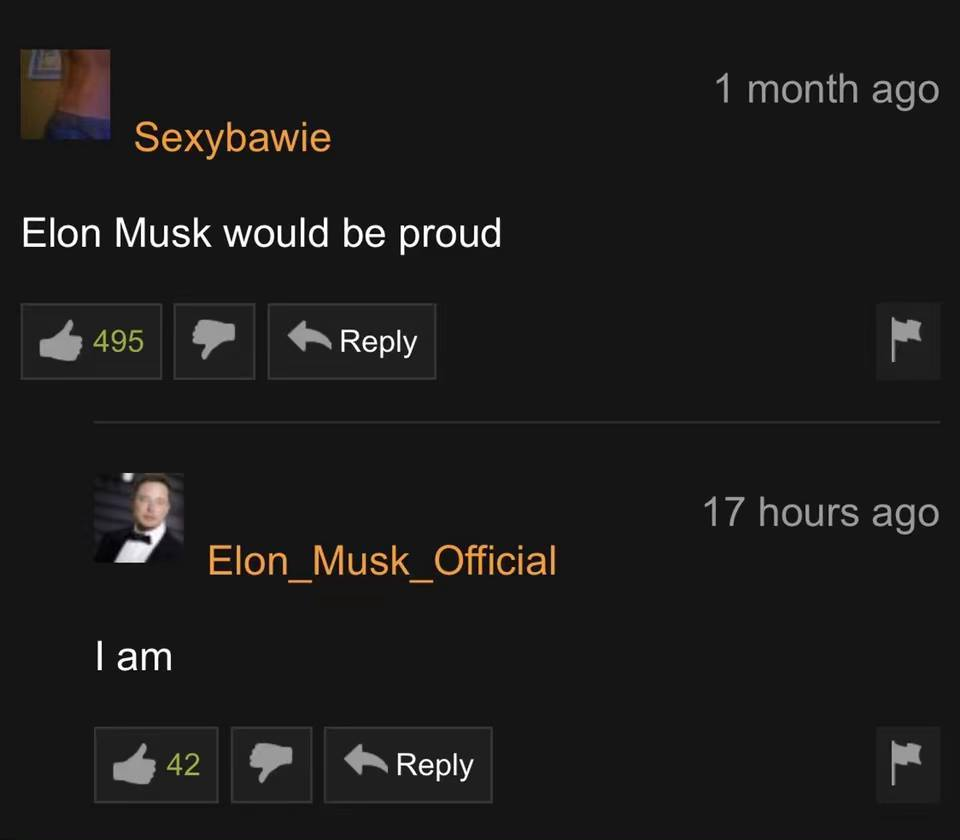Click the "1 month ago" timestamp
Image resolution: width=960 pixels, height=840 pixels.
point(827,89)
